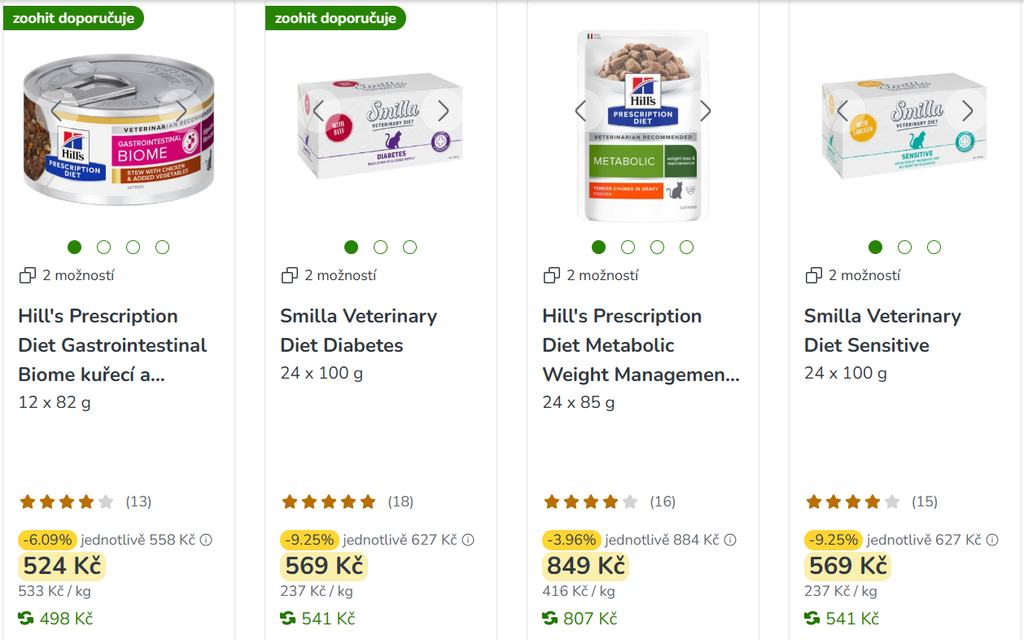The height and width of the screenshot is (640, 1024).
Task: Select third image dot for Smilla Diabetes
Action: pyautogui.click(x=409, y=247)
